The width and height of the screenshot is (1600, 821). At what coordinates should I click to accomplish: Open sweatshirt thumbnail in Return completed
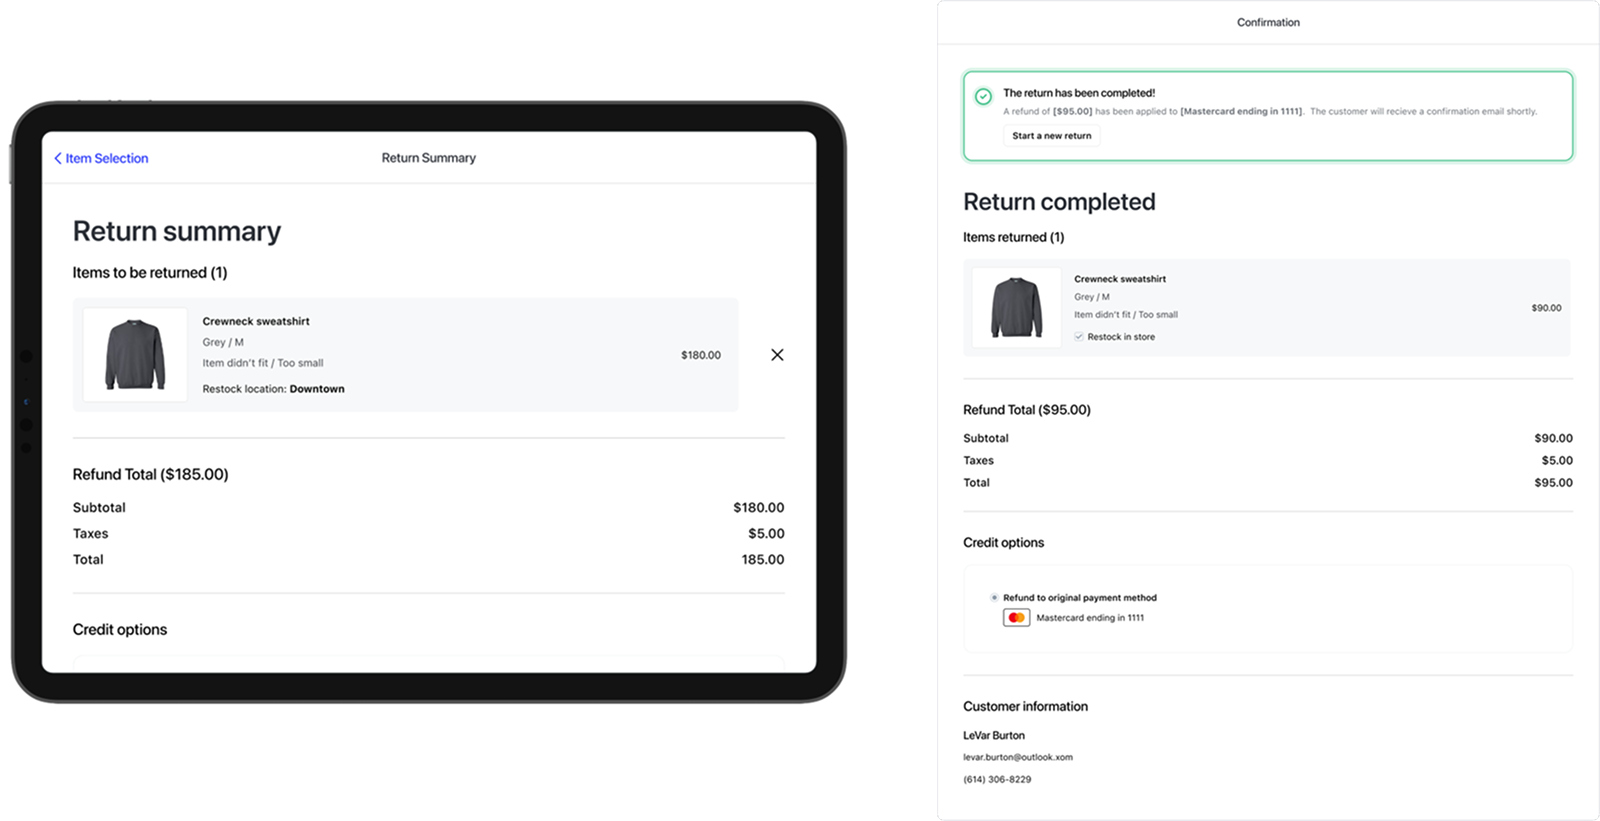click(1016, 307)
